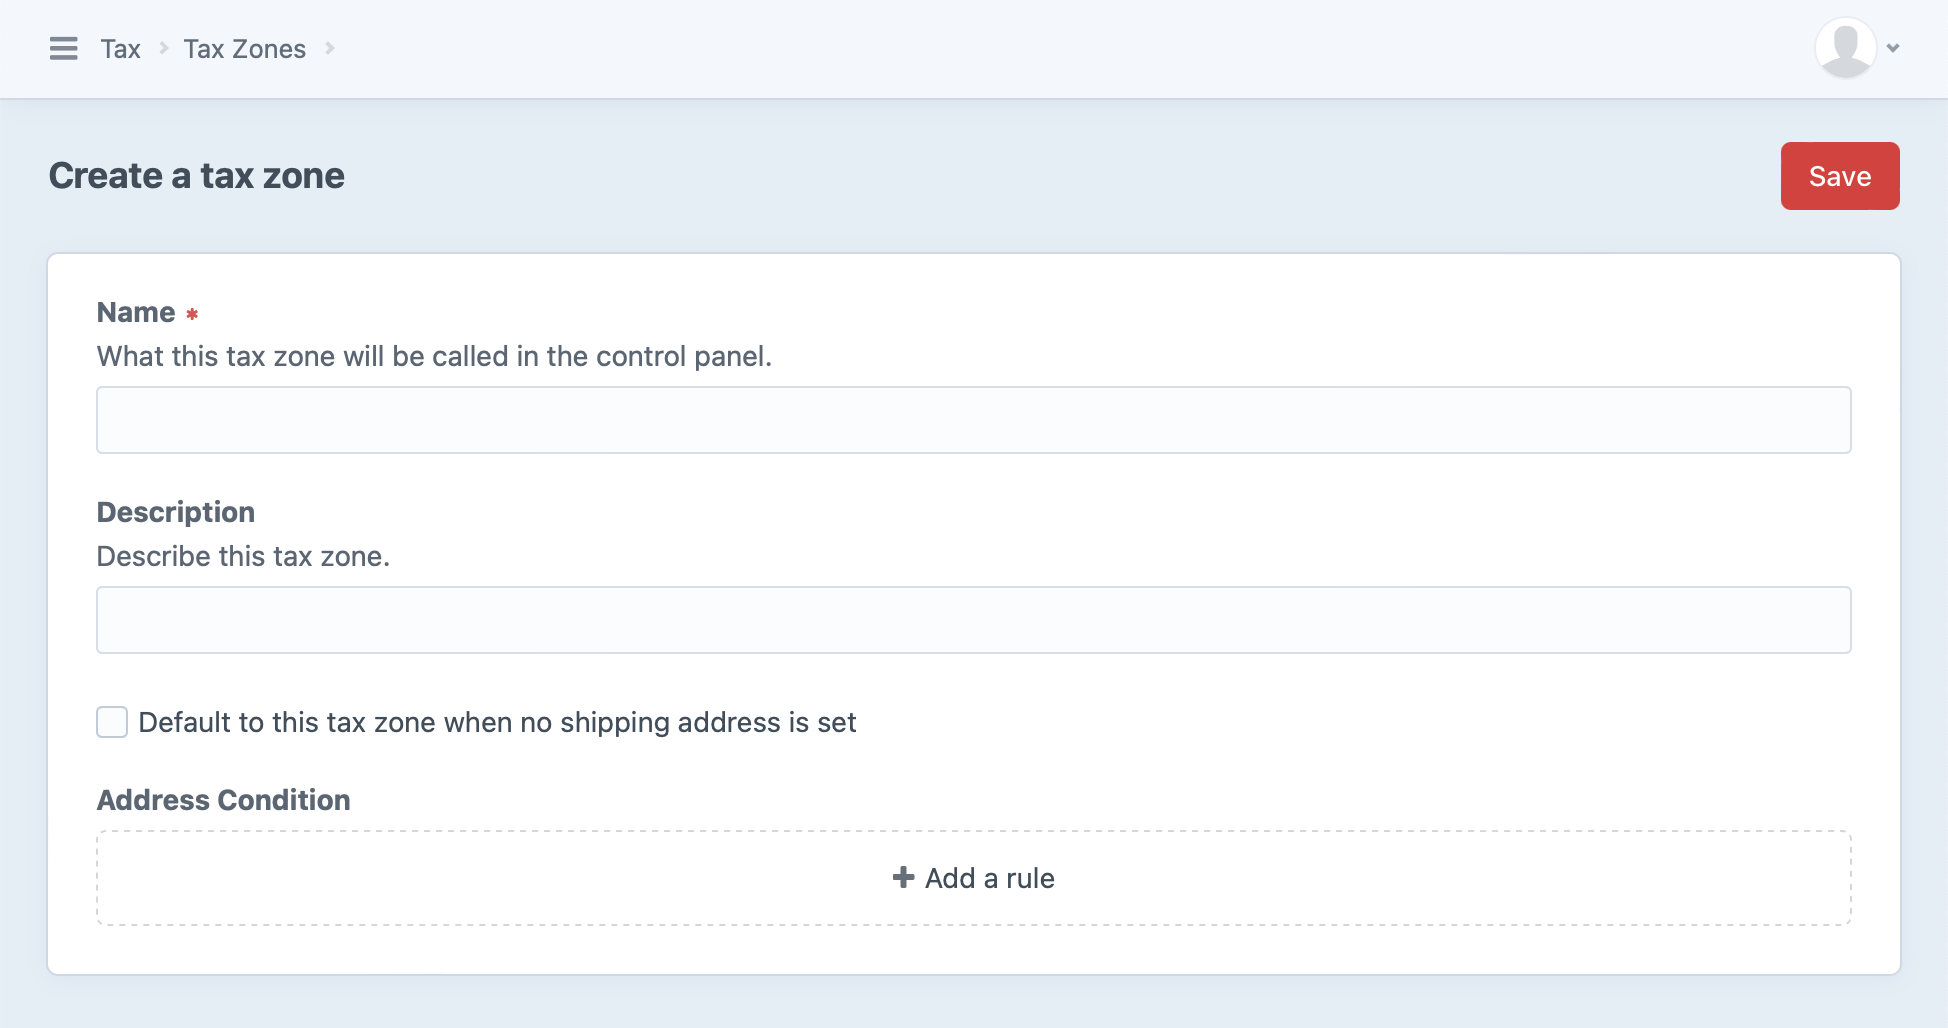Screen dimensions: 1948x1028
Task: Click the Address Condition heading
Action: (223, 800)
